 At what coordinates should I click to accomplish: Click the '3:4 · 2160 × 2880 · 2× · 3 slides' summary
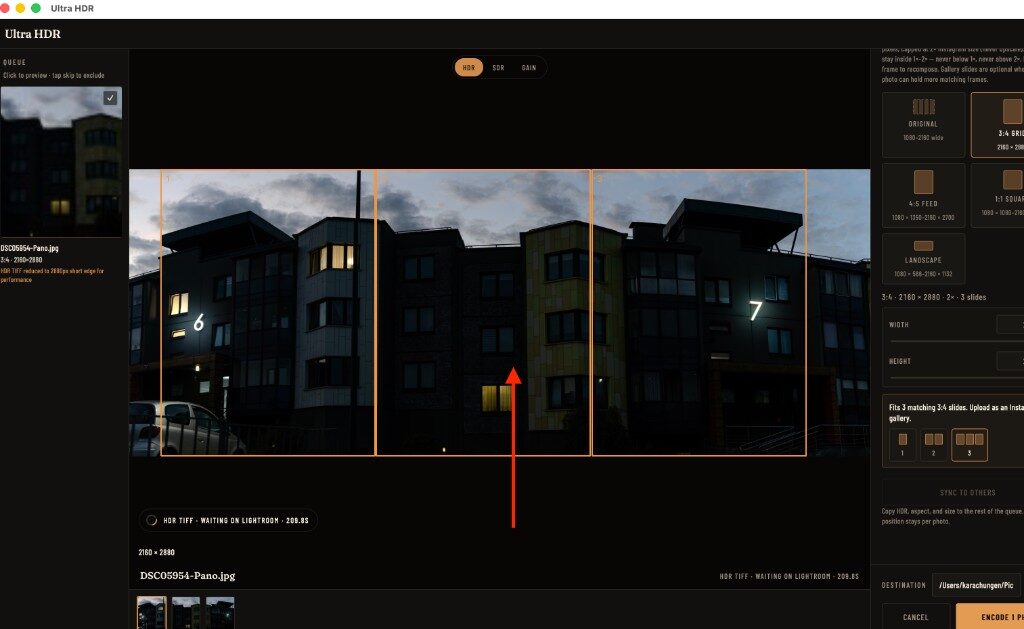[934, 297]
